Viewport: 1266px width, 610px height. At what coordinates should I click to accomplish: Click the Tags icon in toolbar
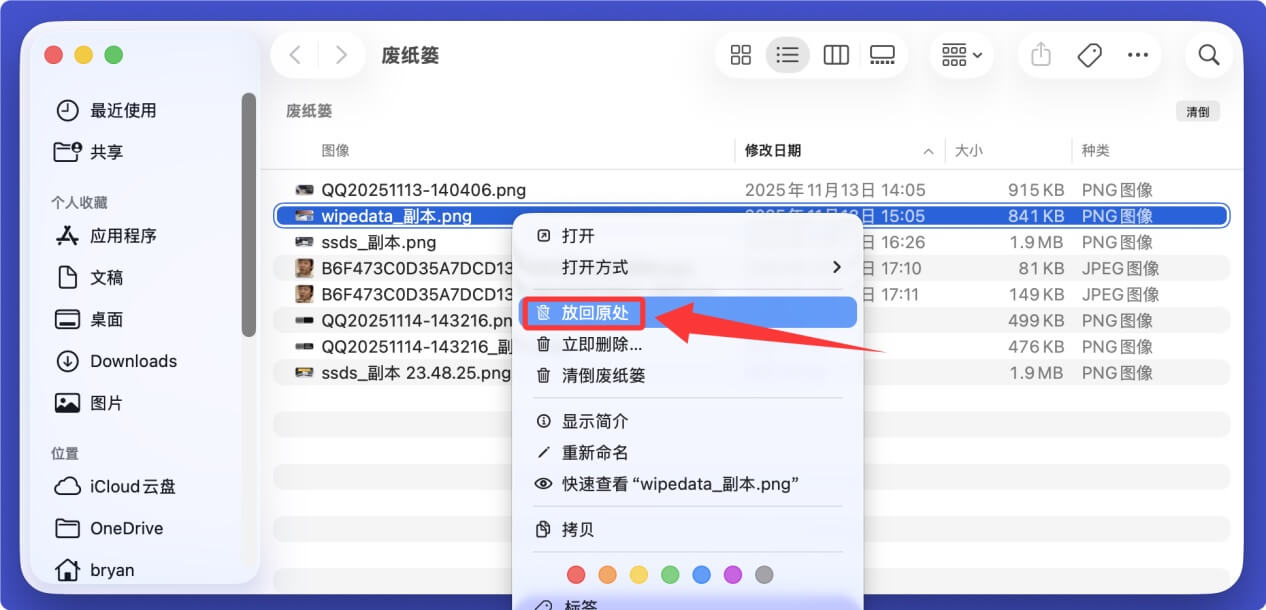1089,55
